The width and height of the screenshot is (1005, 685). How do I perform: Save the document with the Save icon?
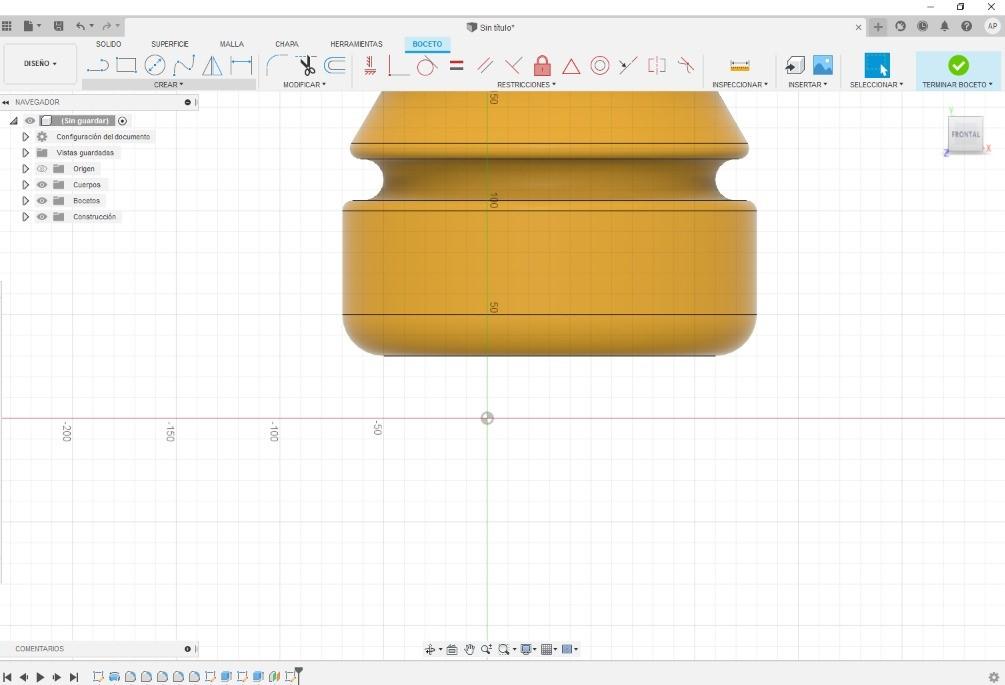click(58, 26)
